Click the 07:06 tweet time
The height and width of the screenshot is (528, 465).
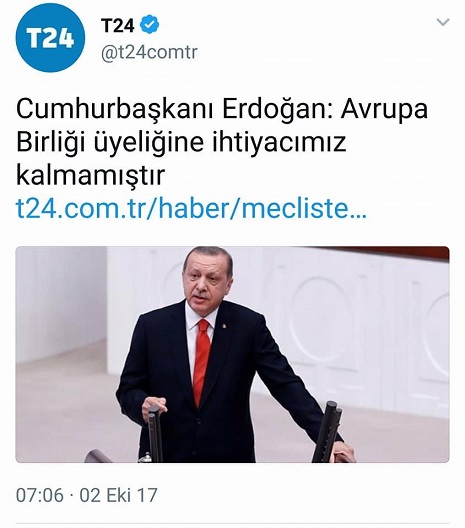click(x=40, y=495)
